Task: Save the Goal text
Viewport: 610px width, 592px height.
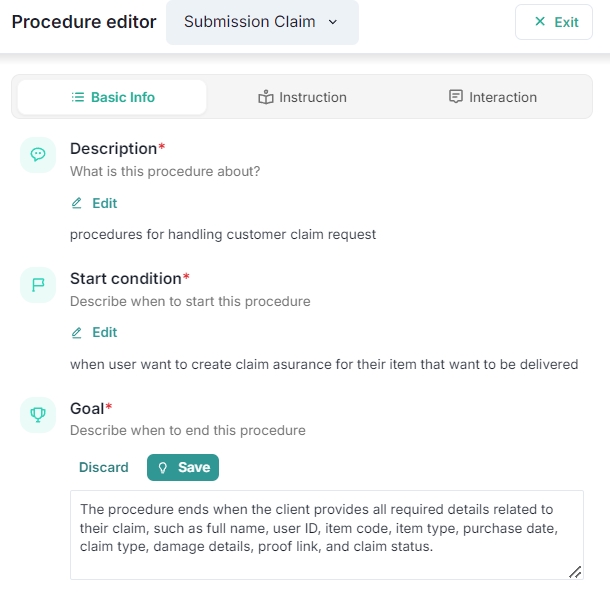Action: (183, 467)
